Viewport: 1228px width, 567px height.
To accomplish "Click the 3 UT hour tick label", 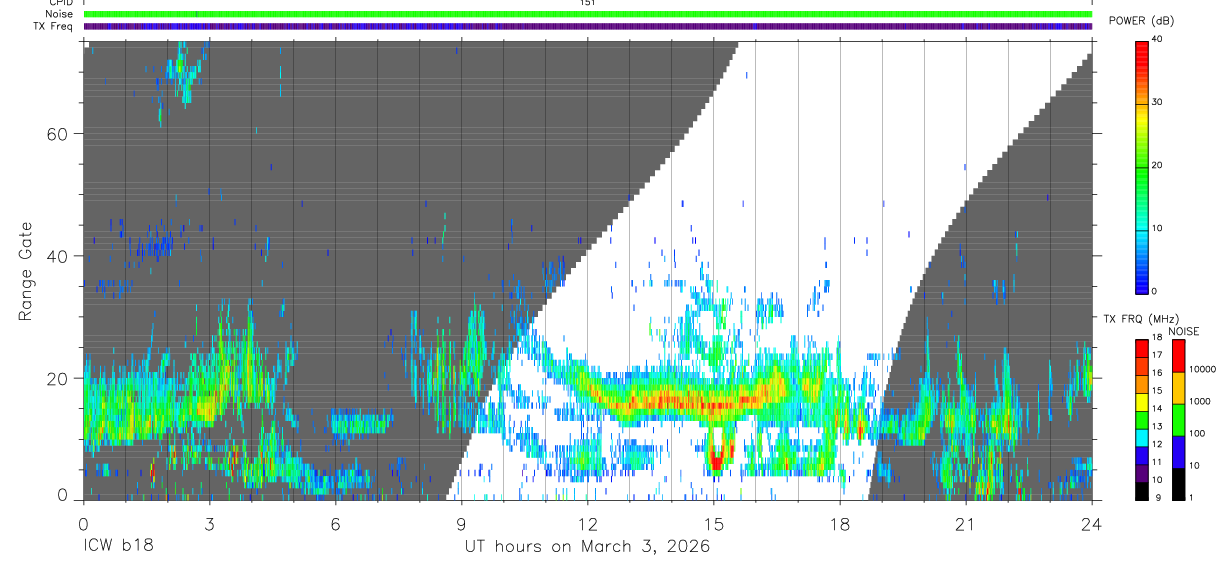I will (209, 524).
